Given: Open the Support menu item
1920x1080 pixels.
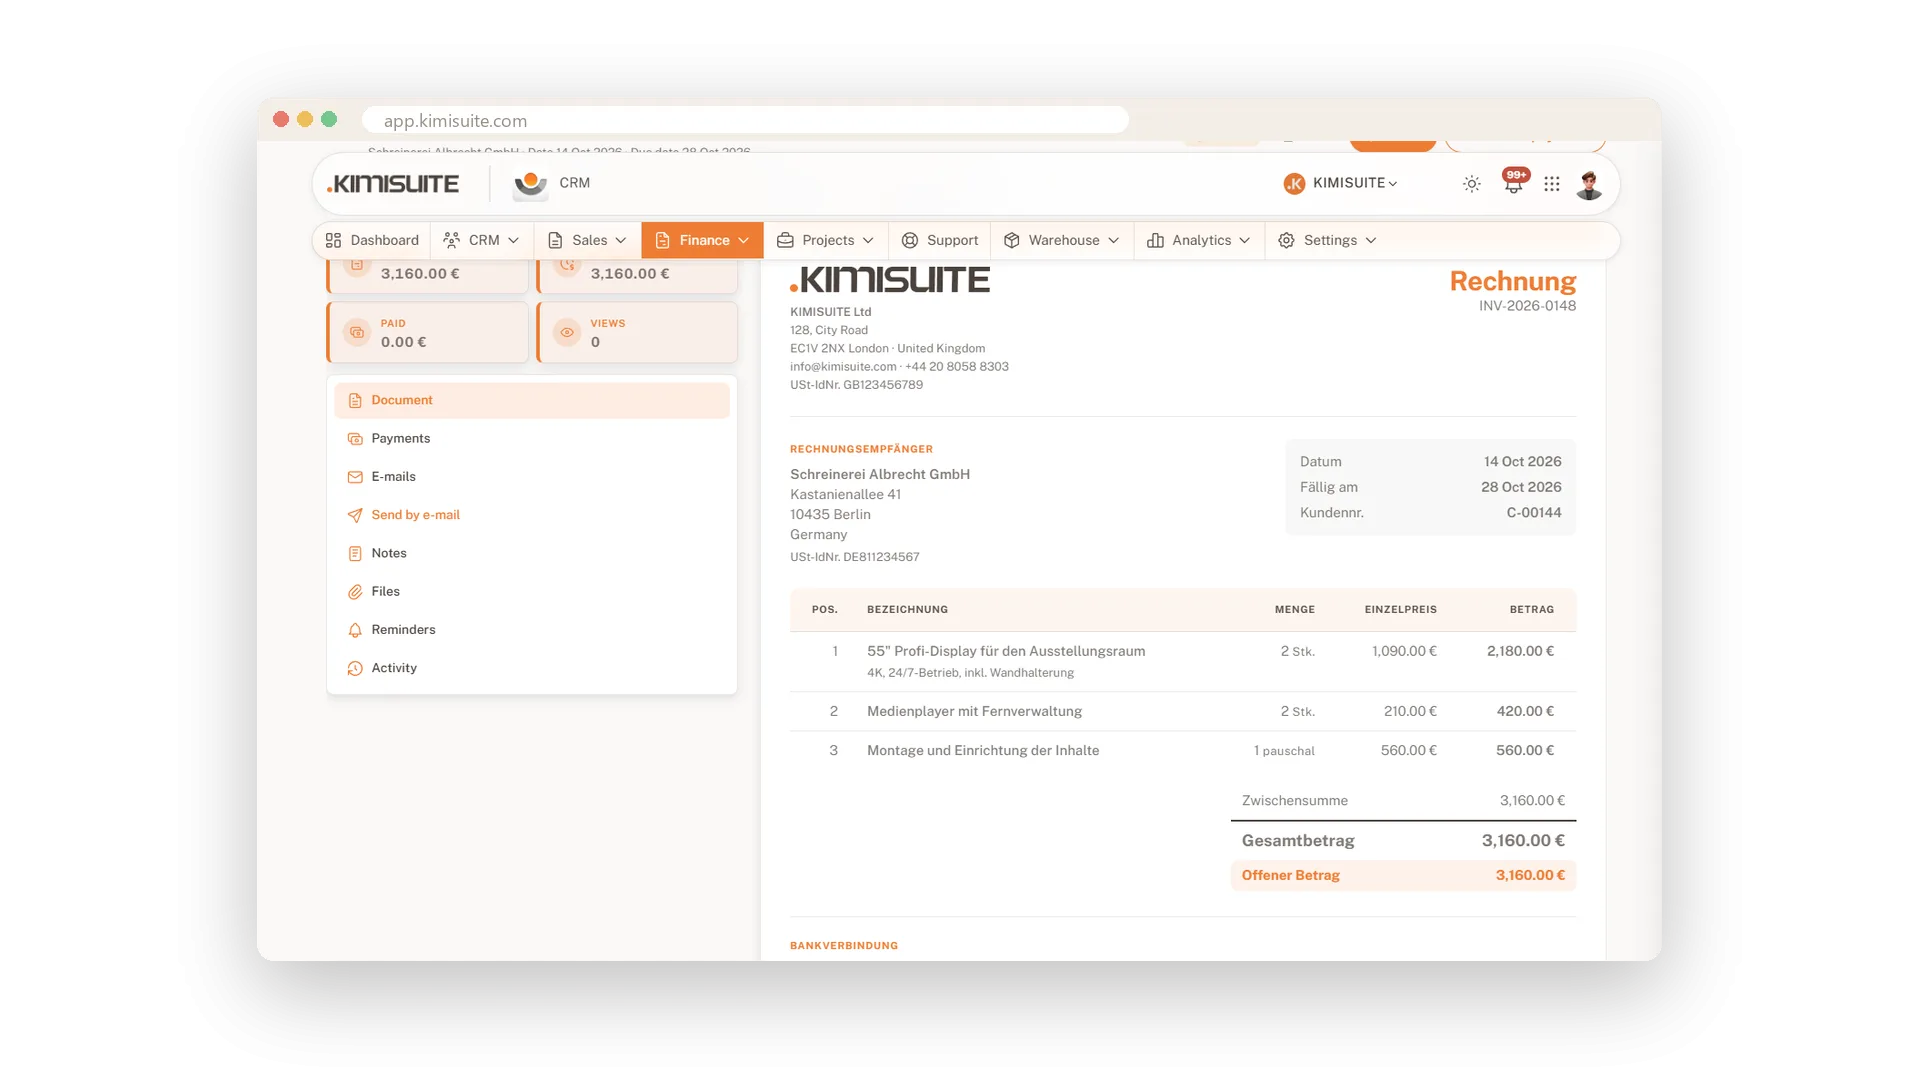Looking at the screenshot, I should (940, 240).
